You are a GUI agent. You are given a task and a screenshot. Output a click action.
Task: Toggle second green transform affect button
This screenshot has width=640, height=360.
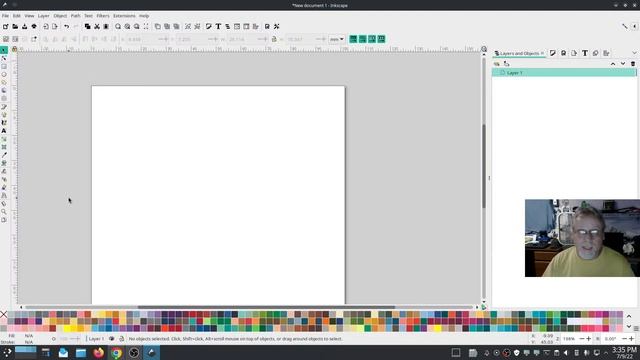point(362,39)
